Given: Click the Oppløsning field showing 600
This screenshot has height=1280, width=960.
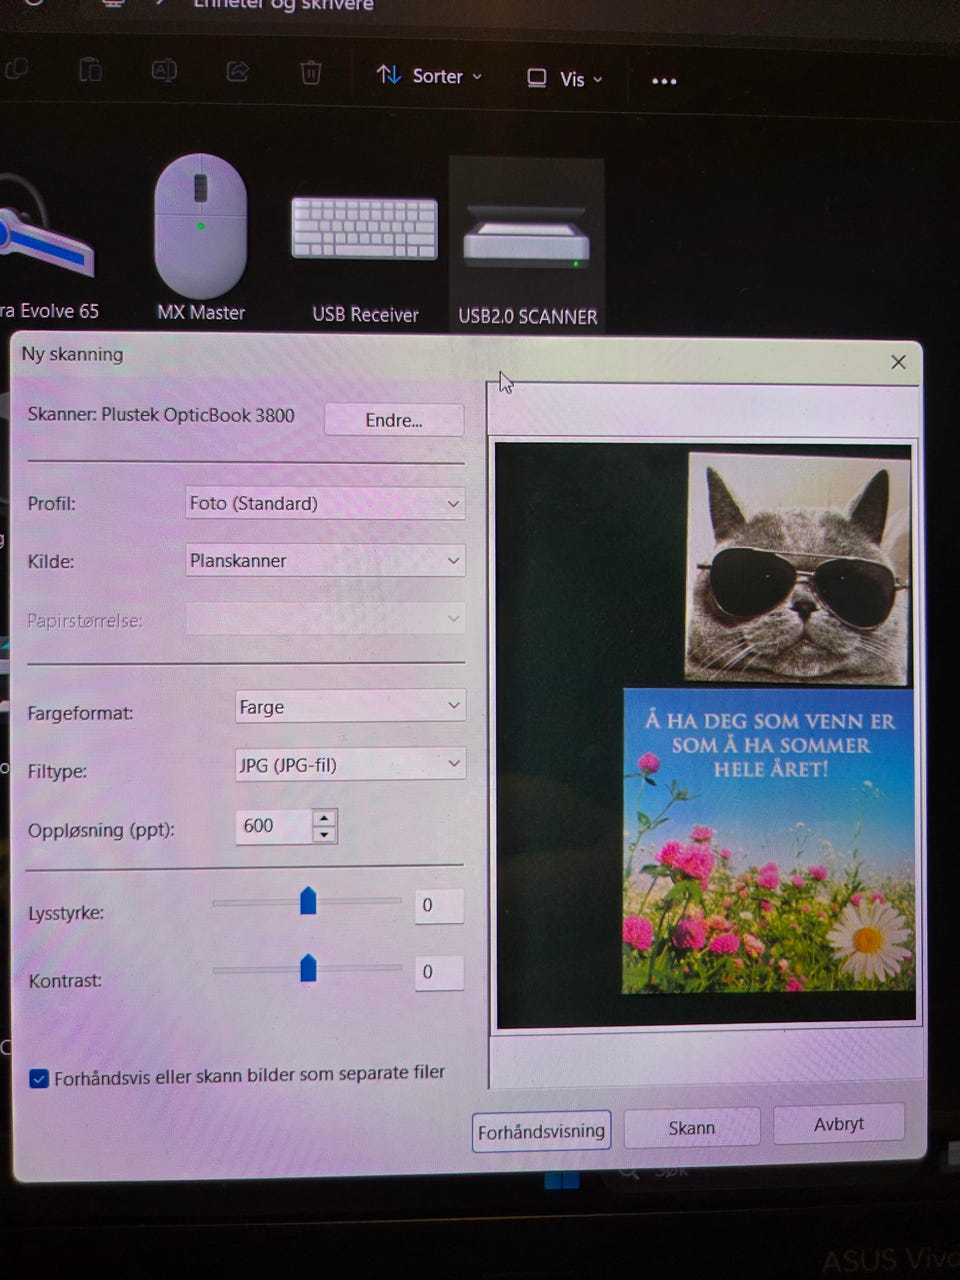Looking at the screenshot, I should click(274, 826).
